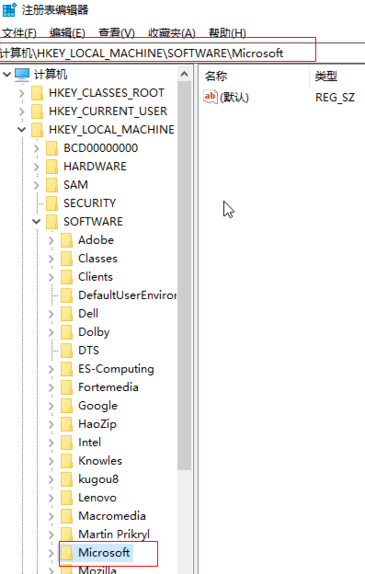Click the SECURITY folder icon
This screenshot has height=574, width=365.
[x=52, y=204]
